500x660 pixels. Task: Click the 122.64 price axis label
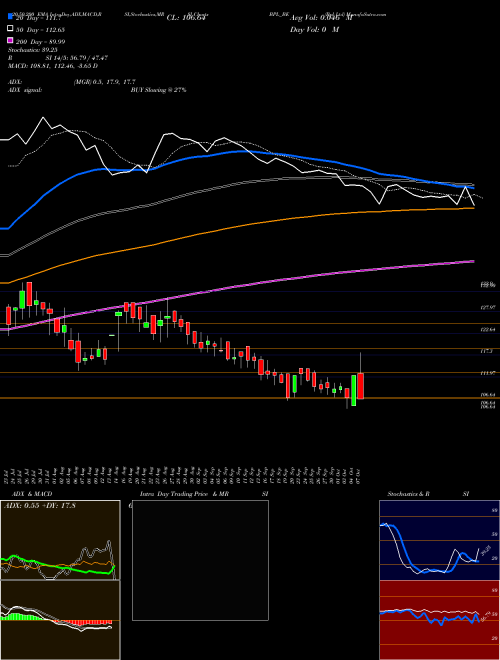[x=488, y=330]
